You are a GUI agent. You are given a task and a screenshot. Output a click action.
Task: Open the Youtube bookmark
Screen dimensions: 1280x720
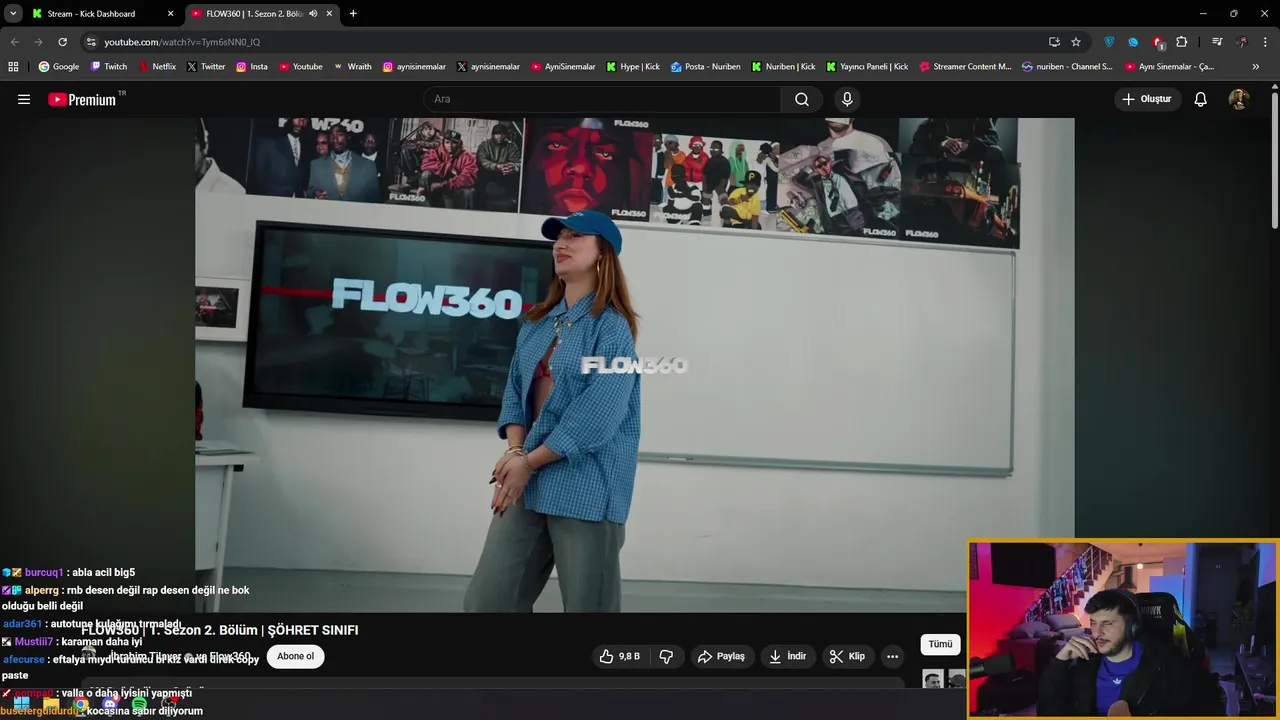[301, 67]
